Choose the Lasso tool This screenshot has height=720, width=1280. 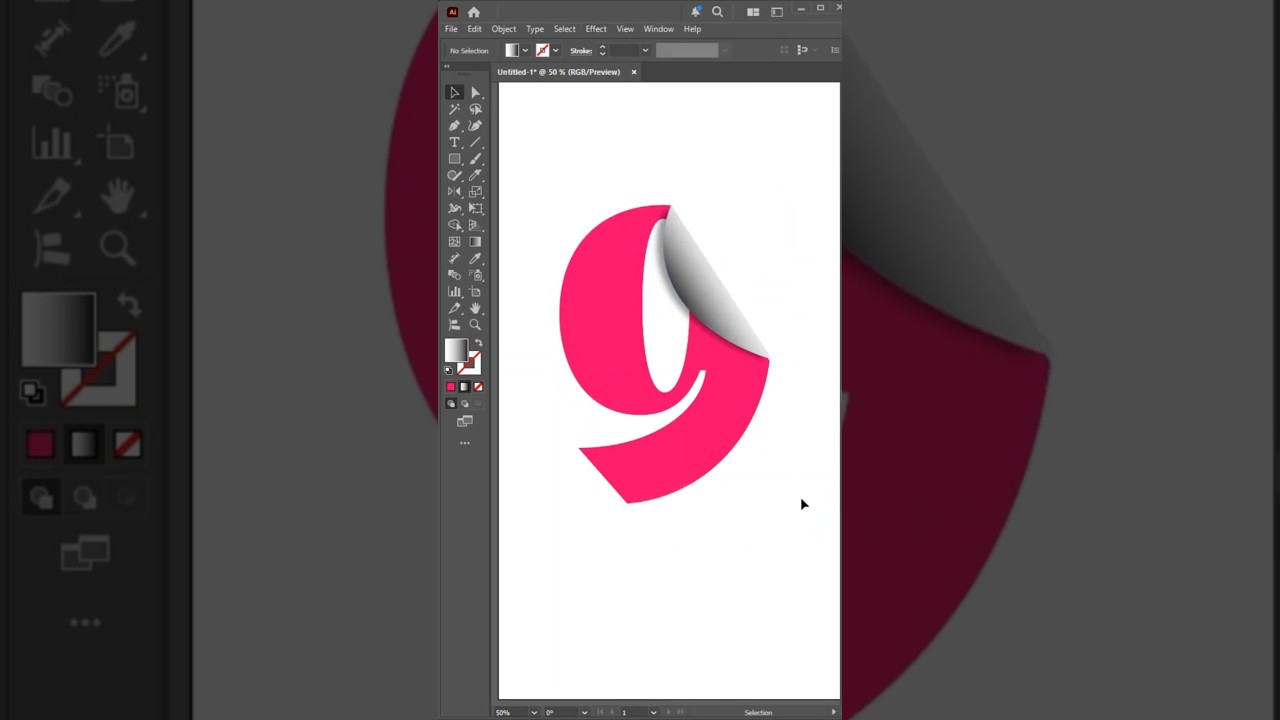(x=475, y=109)
